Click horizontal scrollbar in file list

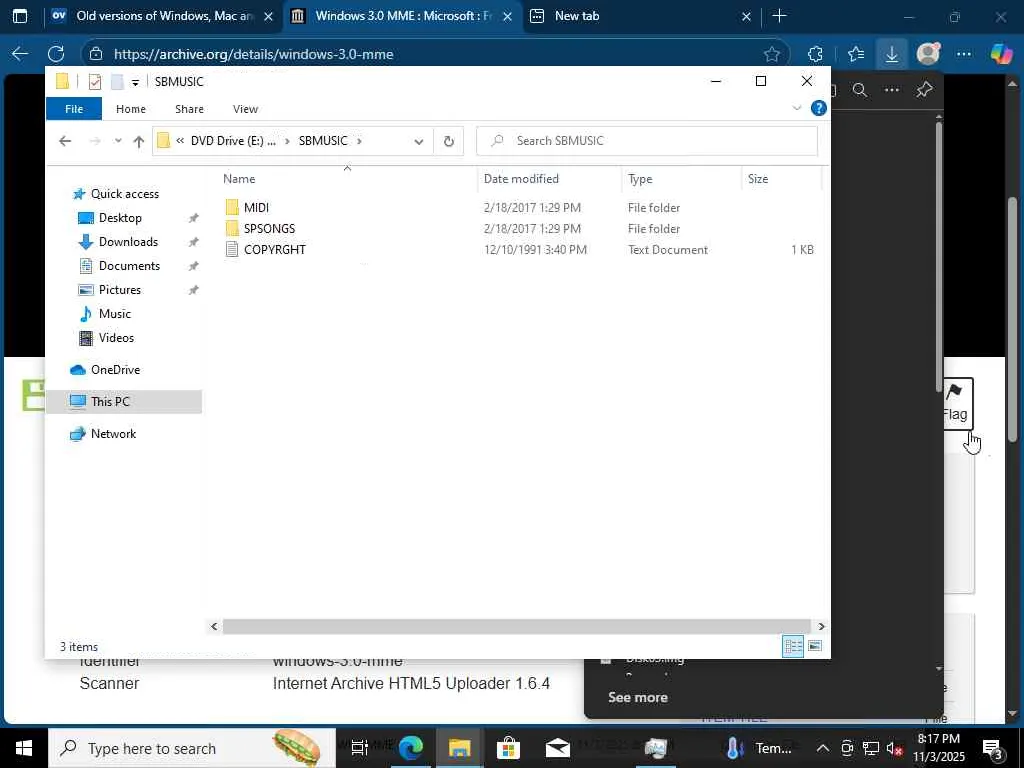517,626
